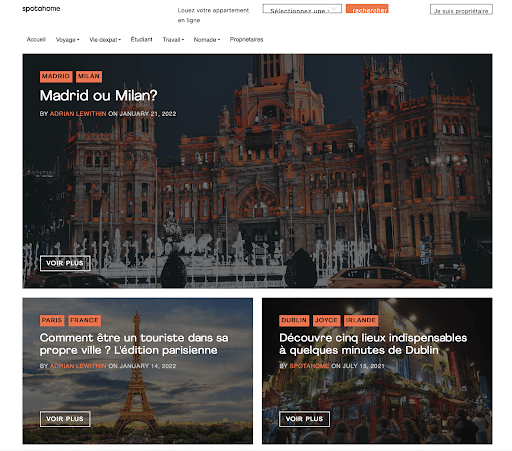Click the January 21, 2022 date text
512x451 pixels.
(x=148, y=114)
